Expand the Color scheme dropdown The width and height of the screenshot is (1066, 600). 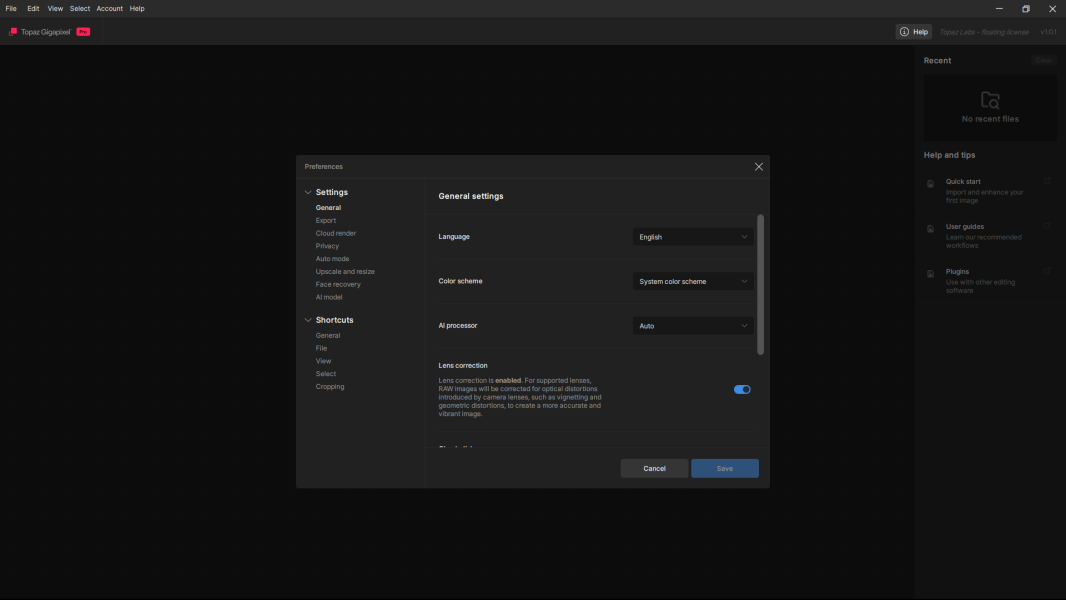coord(693,282)
